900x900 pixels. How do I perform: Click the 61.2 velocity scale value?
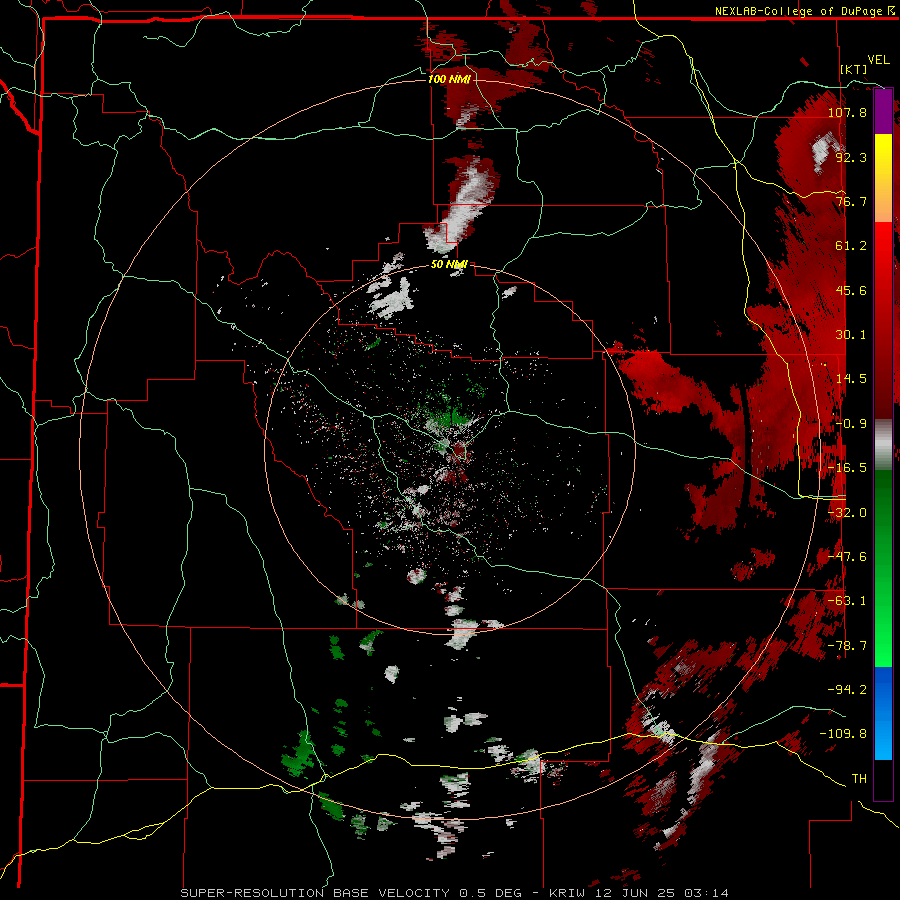[851, 246]
